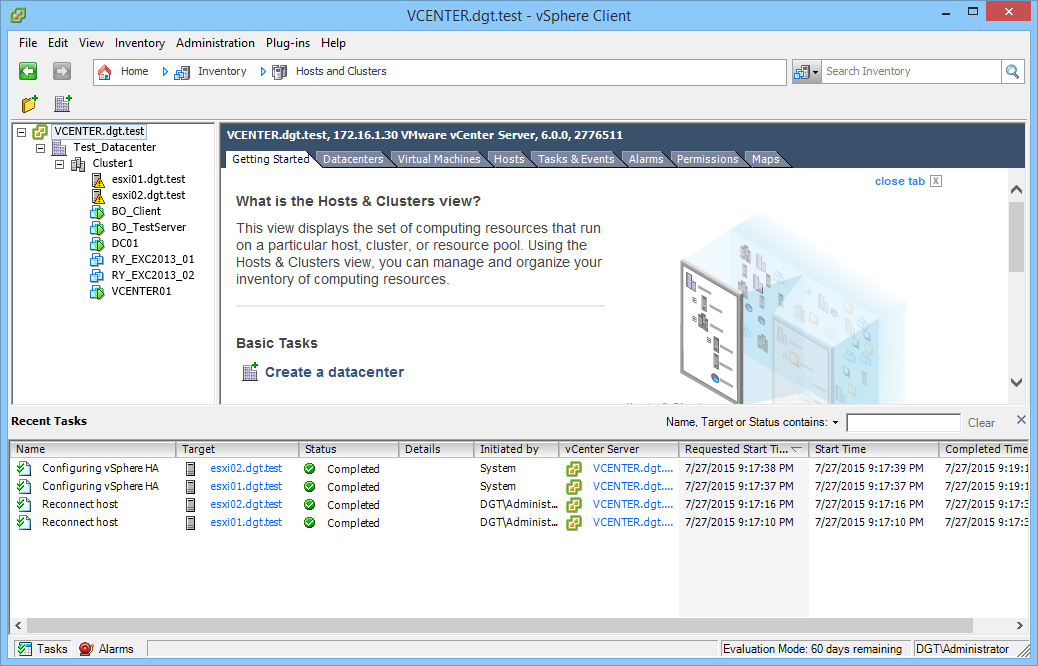1038x666 pixels.
Task: Open the search scope dropdown icon
Action: (x=806, y=71)
